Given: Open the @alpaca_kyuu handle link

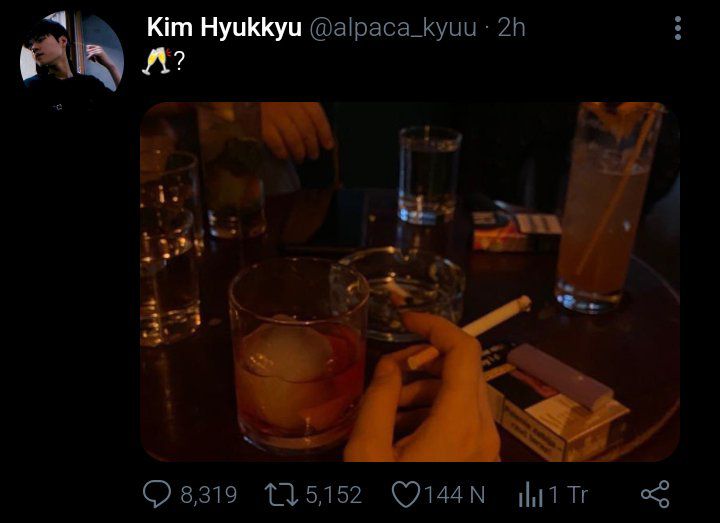Looking at the screenshot, I should click(393, 28).
